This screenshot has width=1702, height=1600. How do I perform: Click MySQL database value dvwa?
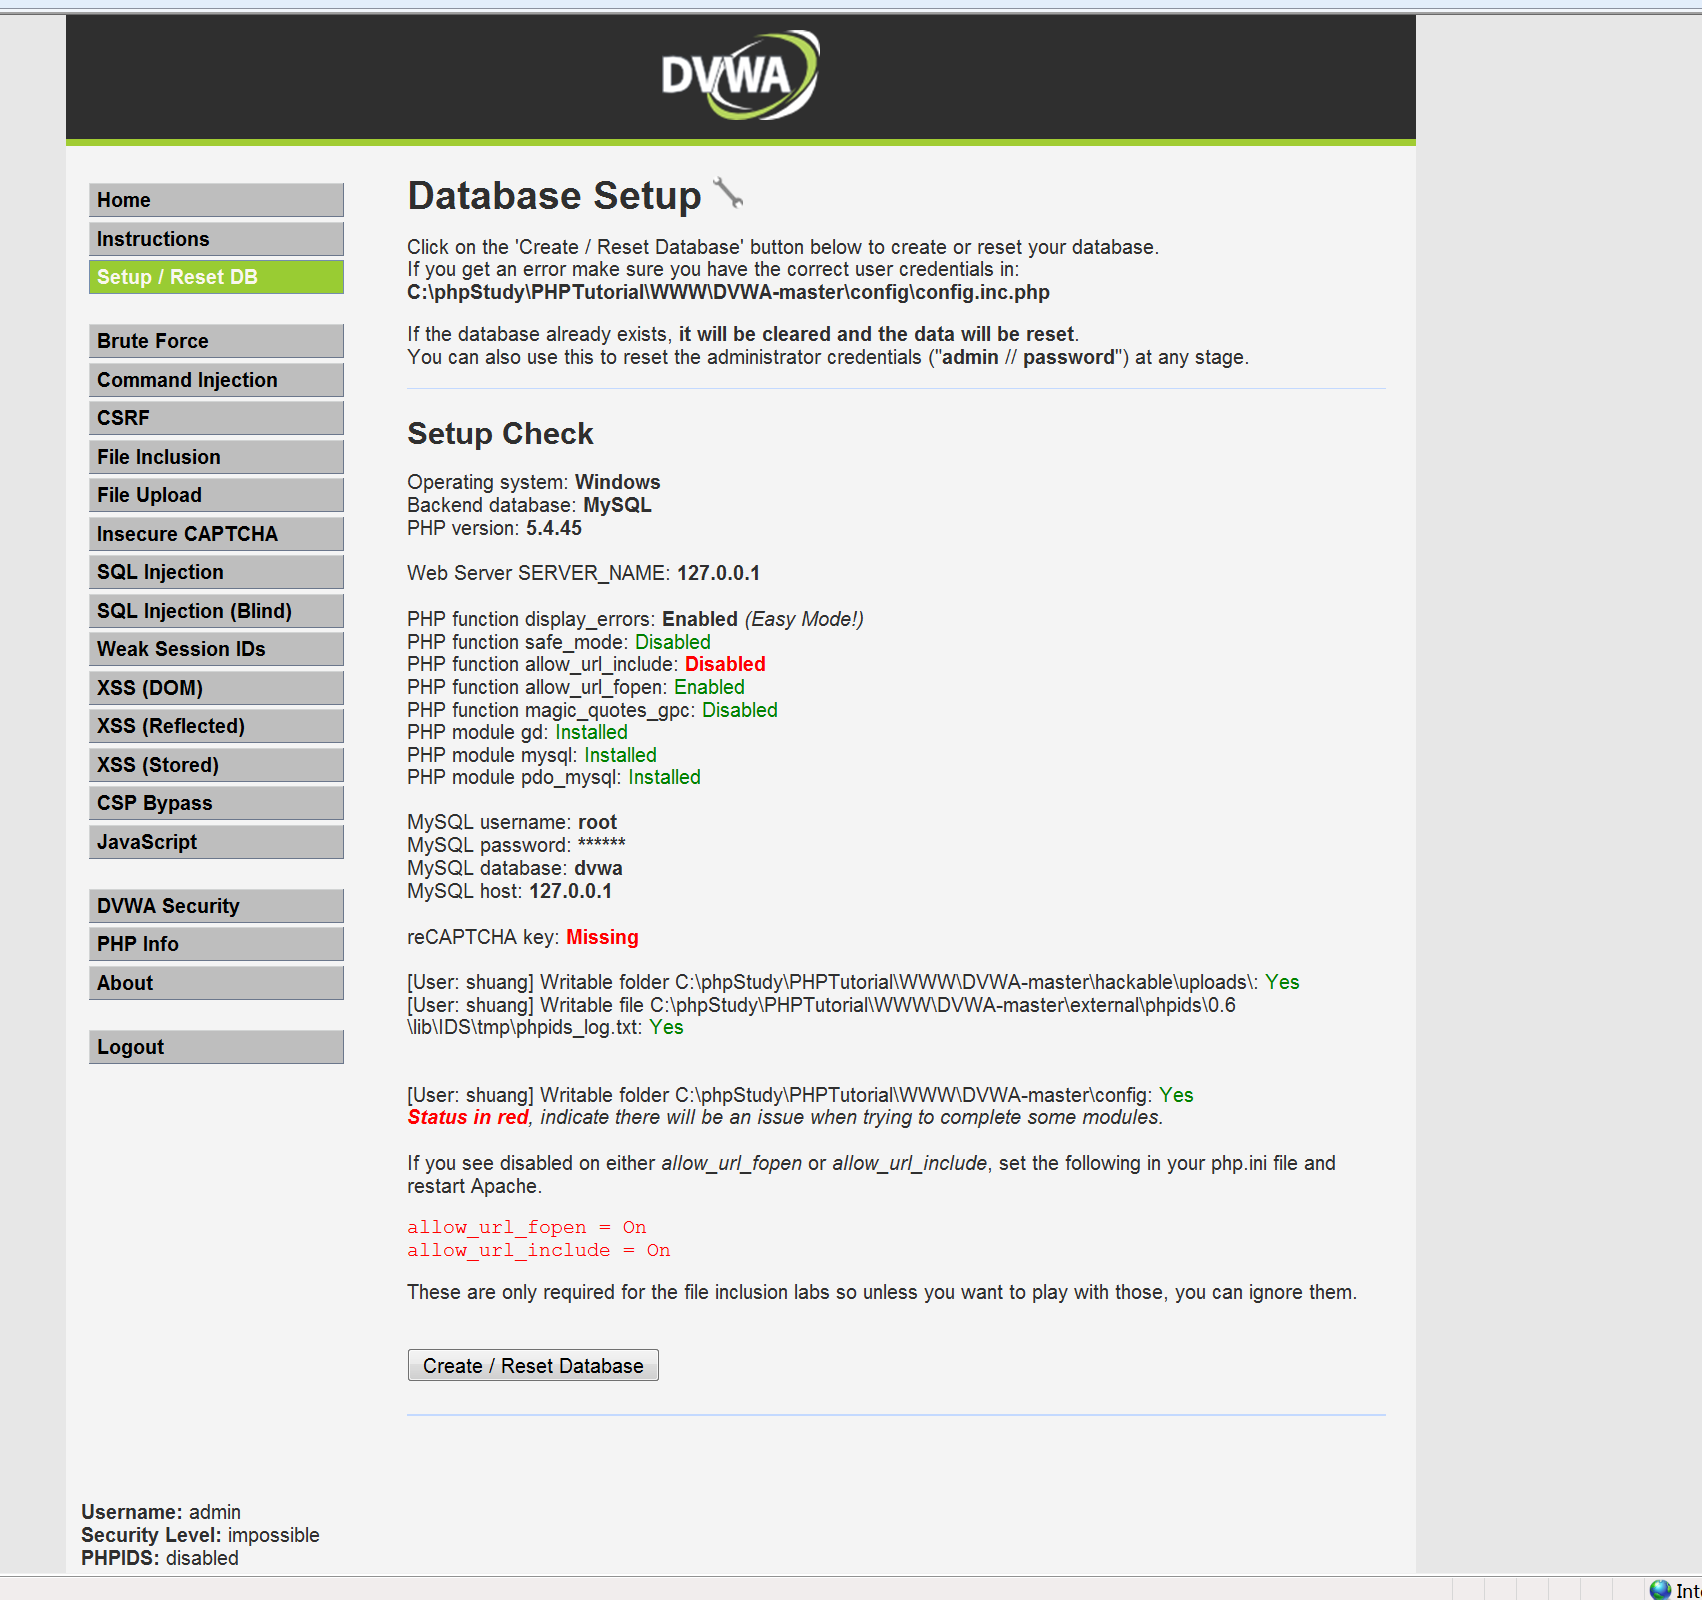tap(598, 868)
